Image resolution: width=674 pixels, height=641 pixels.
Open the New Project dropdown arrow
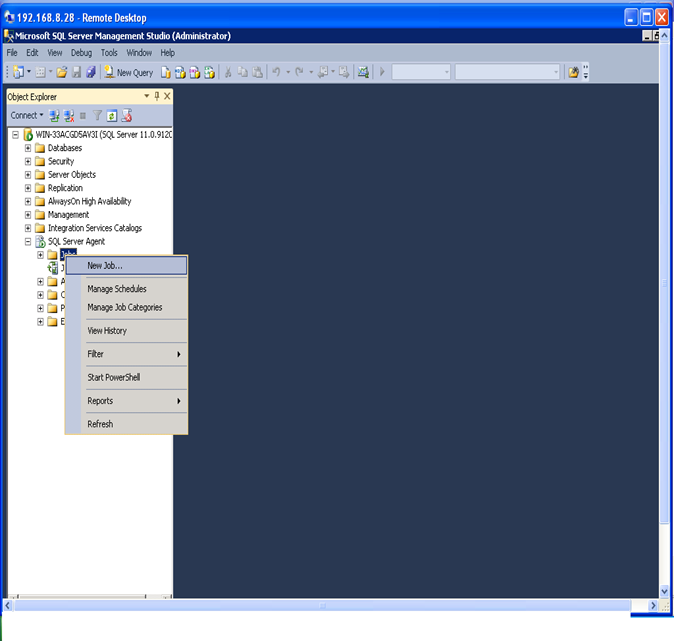(29, 72)
